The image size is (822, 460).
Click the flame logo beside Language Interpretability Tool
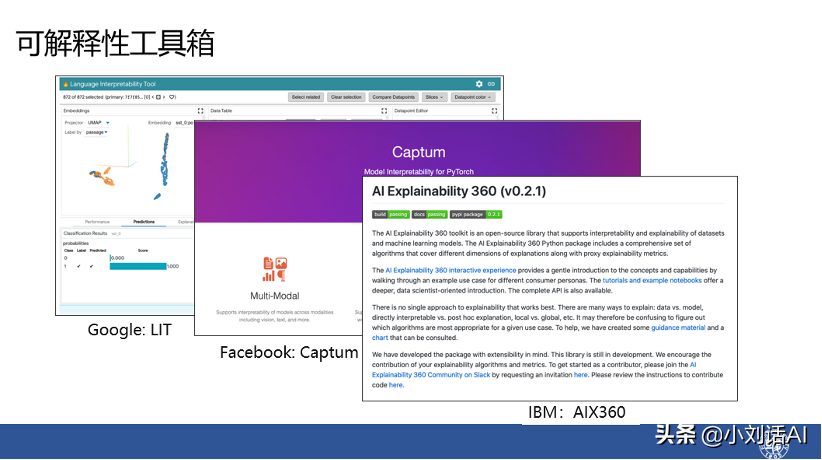tap(66, 84)
